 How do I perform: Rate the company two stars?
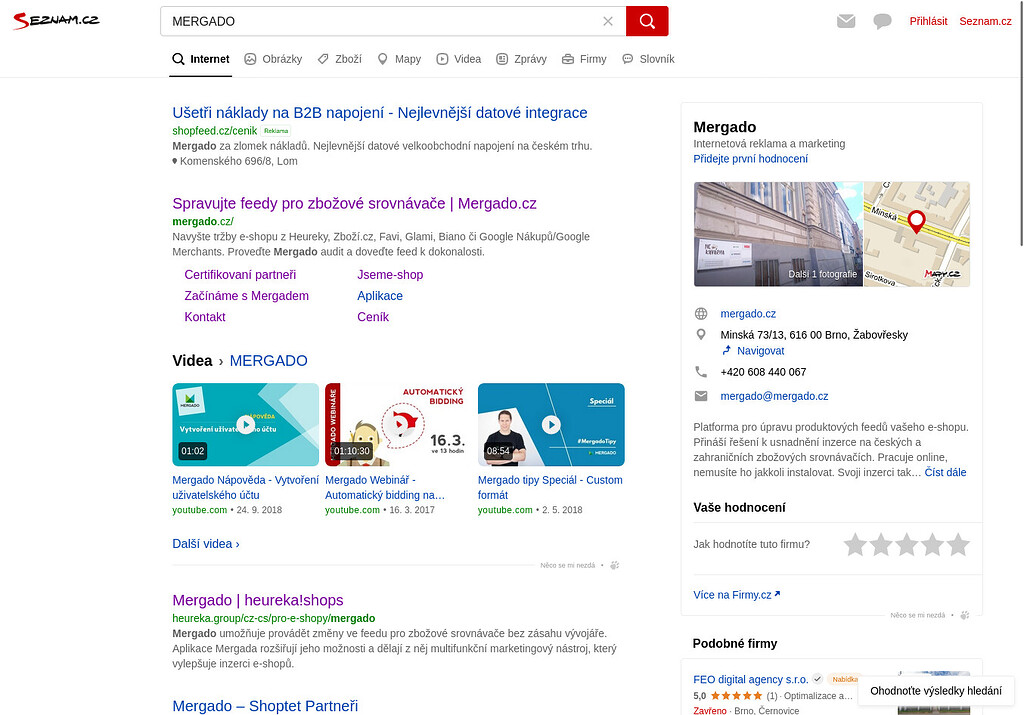[881, 545]
